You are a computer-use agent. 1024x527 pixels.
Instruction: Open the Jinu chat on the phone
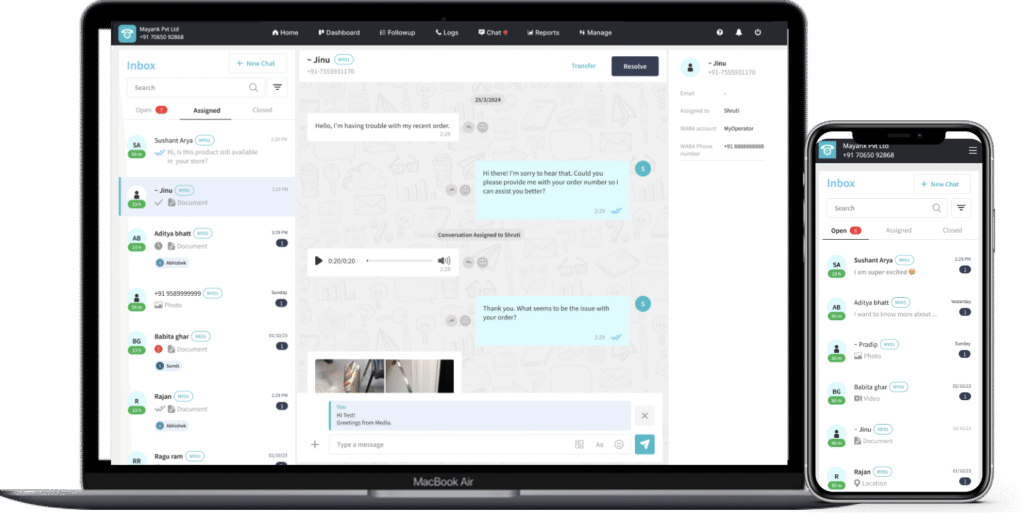899,435
